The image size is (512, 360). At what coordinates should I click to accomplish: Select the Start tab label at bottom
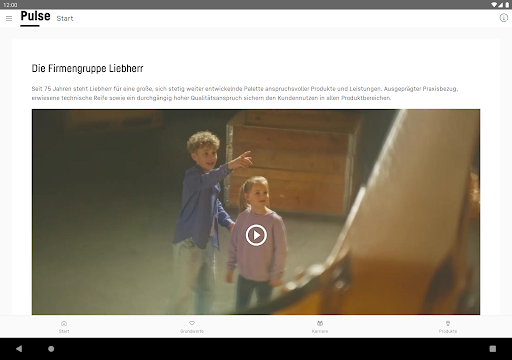click(x=64, y=331)
